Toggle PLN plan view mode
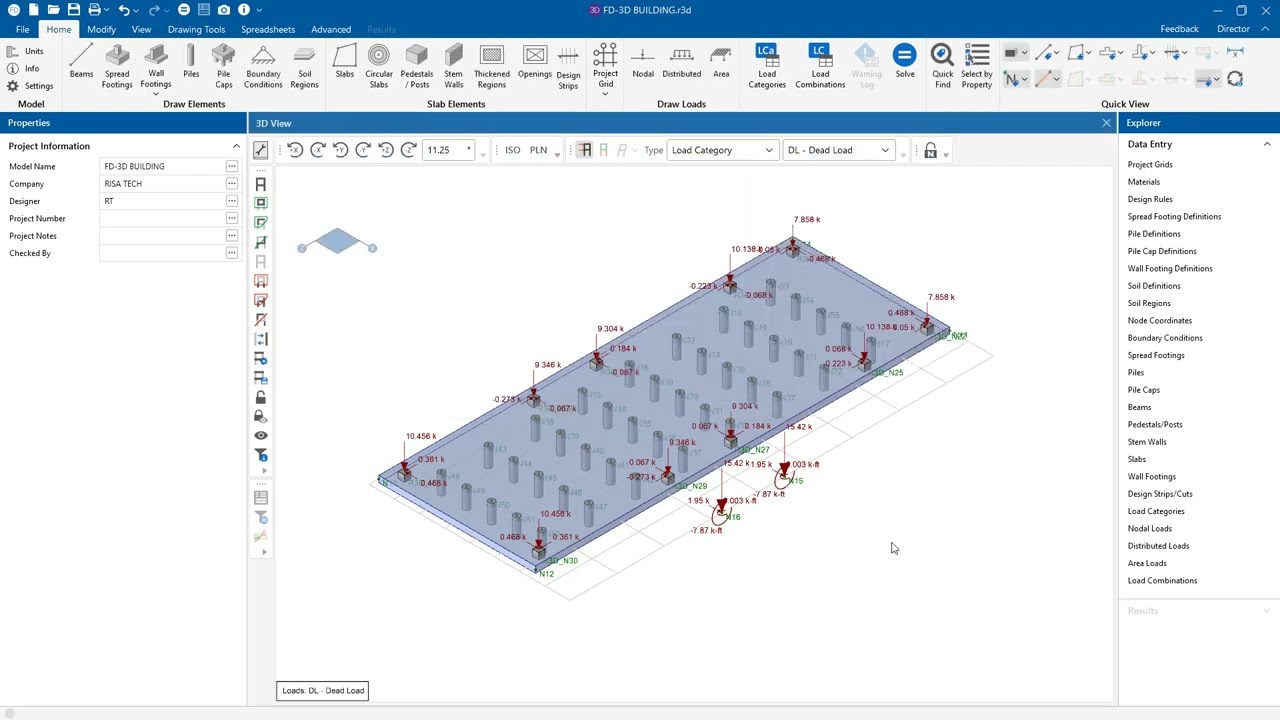This screenshot has height=720, width=1280. click(x=538, y=150)
